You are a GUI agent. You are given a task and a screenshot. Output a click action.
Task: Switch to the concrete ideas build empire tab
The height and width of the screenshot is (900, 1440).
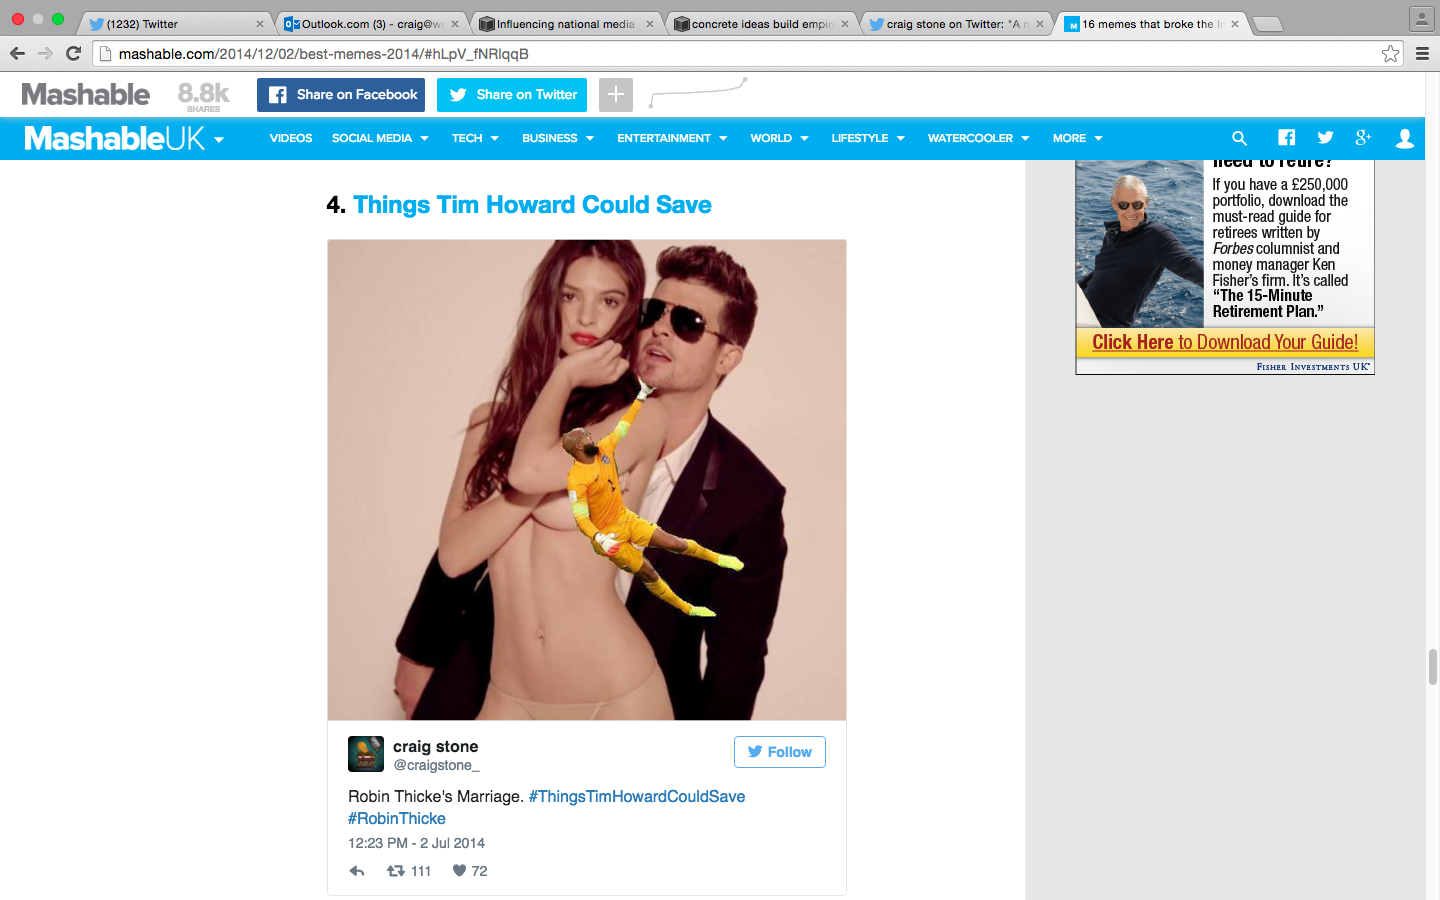(x=761, y=24)
